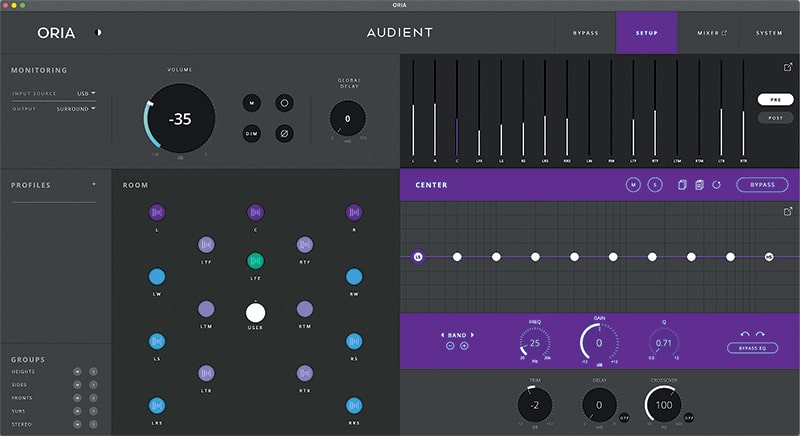This screenshot has height=436, width=800.
Task: Reset the Center channel settings
Action: point(716,185)
